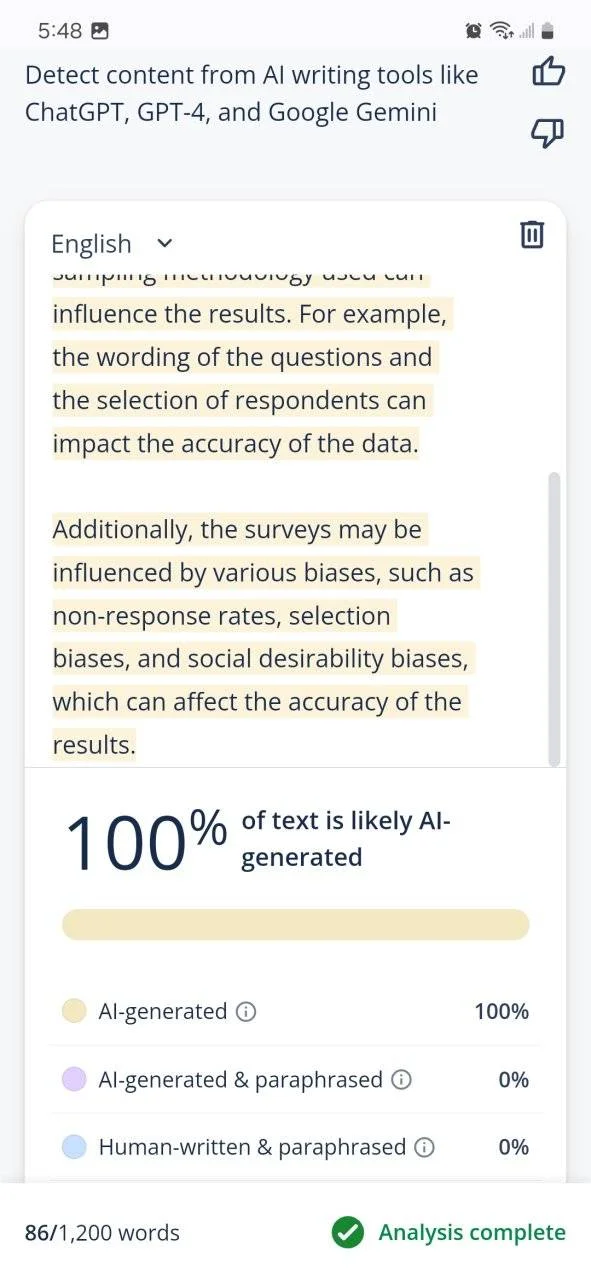Viewport: 591px width, 1280px height.
Task: Tap the alarm icon in status bar
Action: 473,30
